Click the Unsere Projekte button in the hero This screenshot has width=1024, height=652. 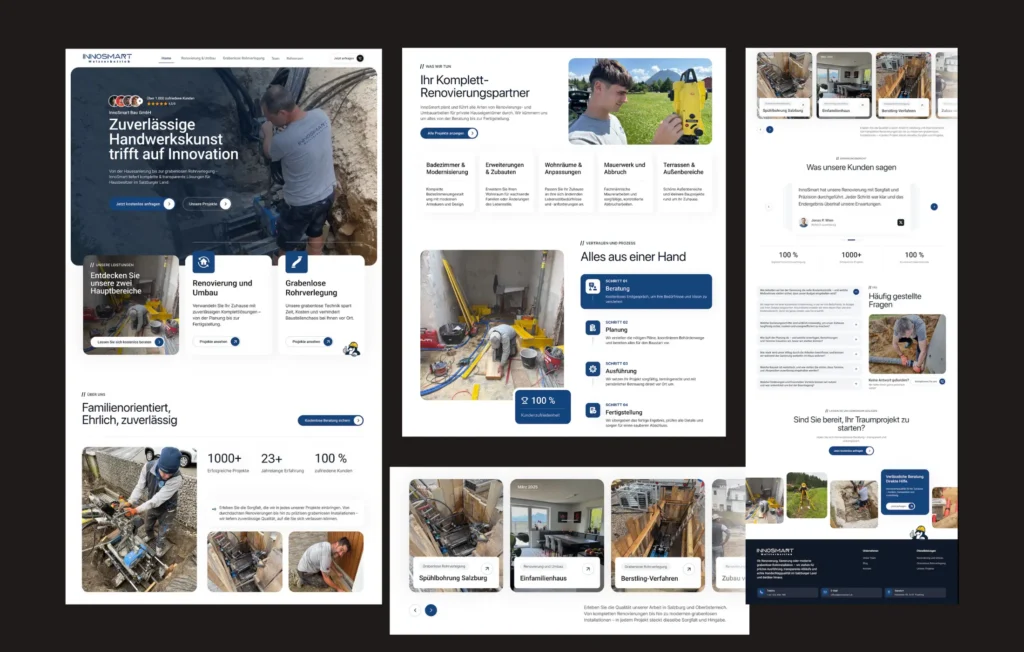pyautogui.click(x=206, y=203)
